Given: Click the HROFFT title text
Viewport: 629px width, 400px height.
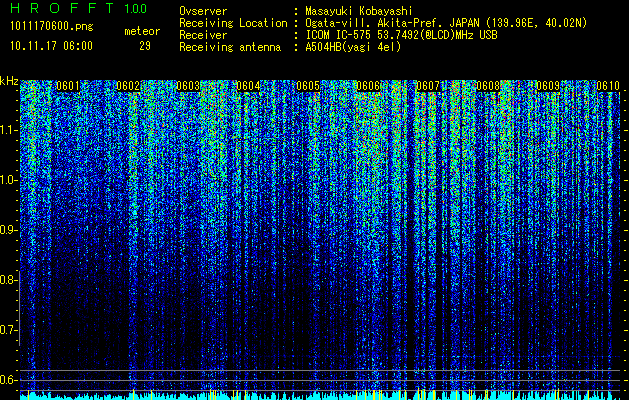Looking at the screenshot, I should tap(61, 8).
